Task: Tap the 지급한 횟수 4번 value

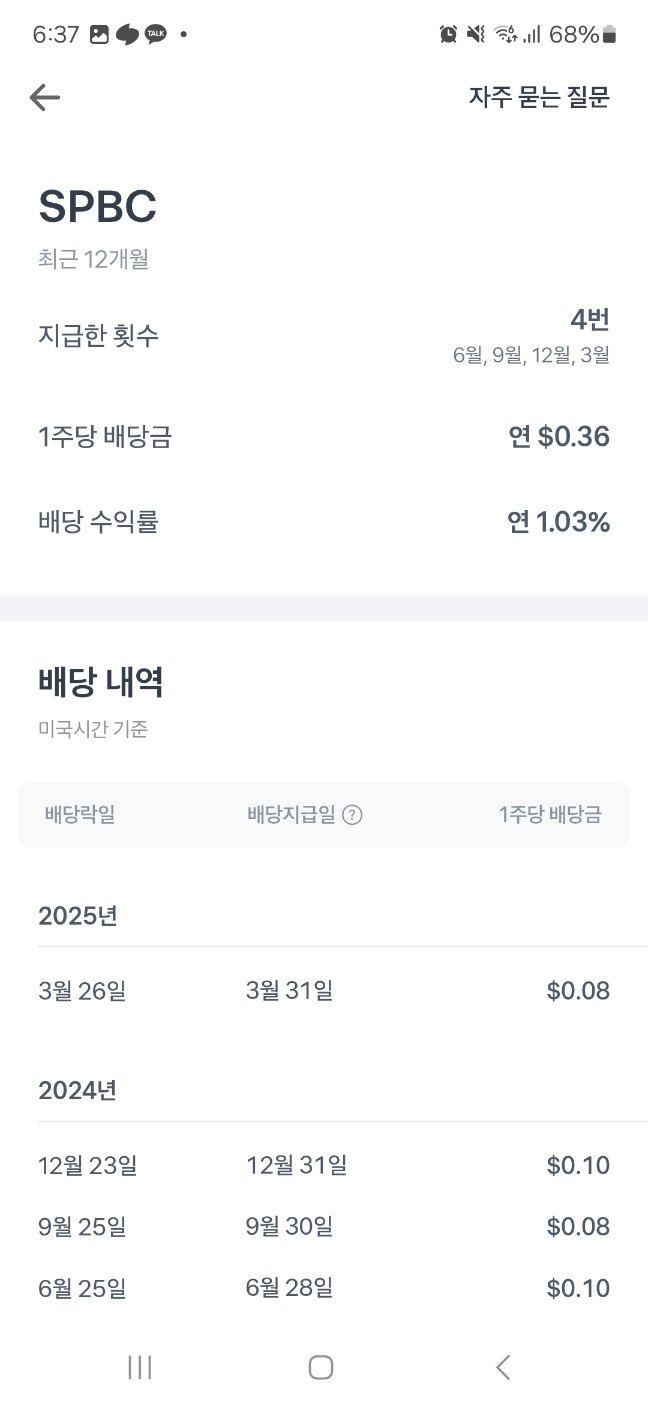Action: 590,320
